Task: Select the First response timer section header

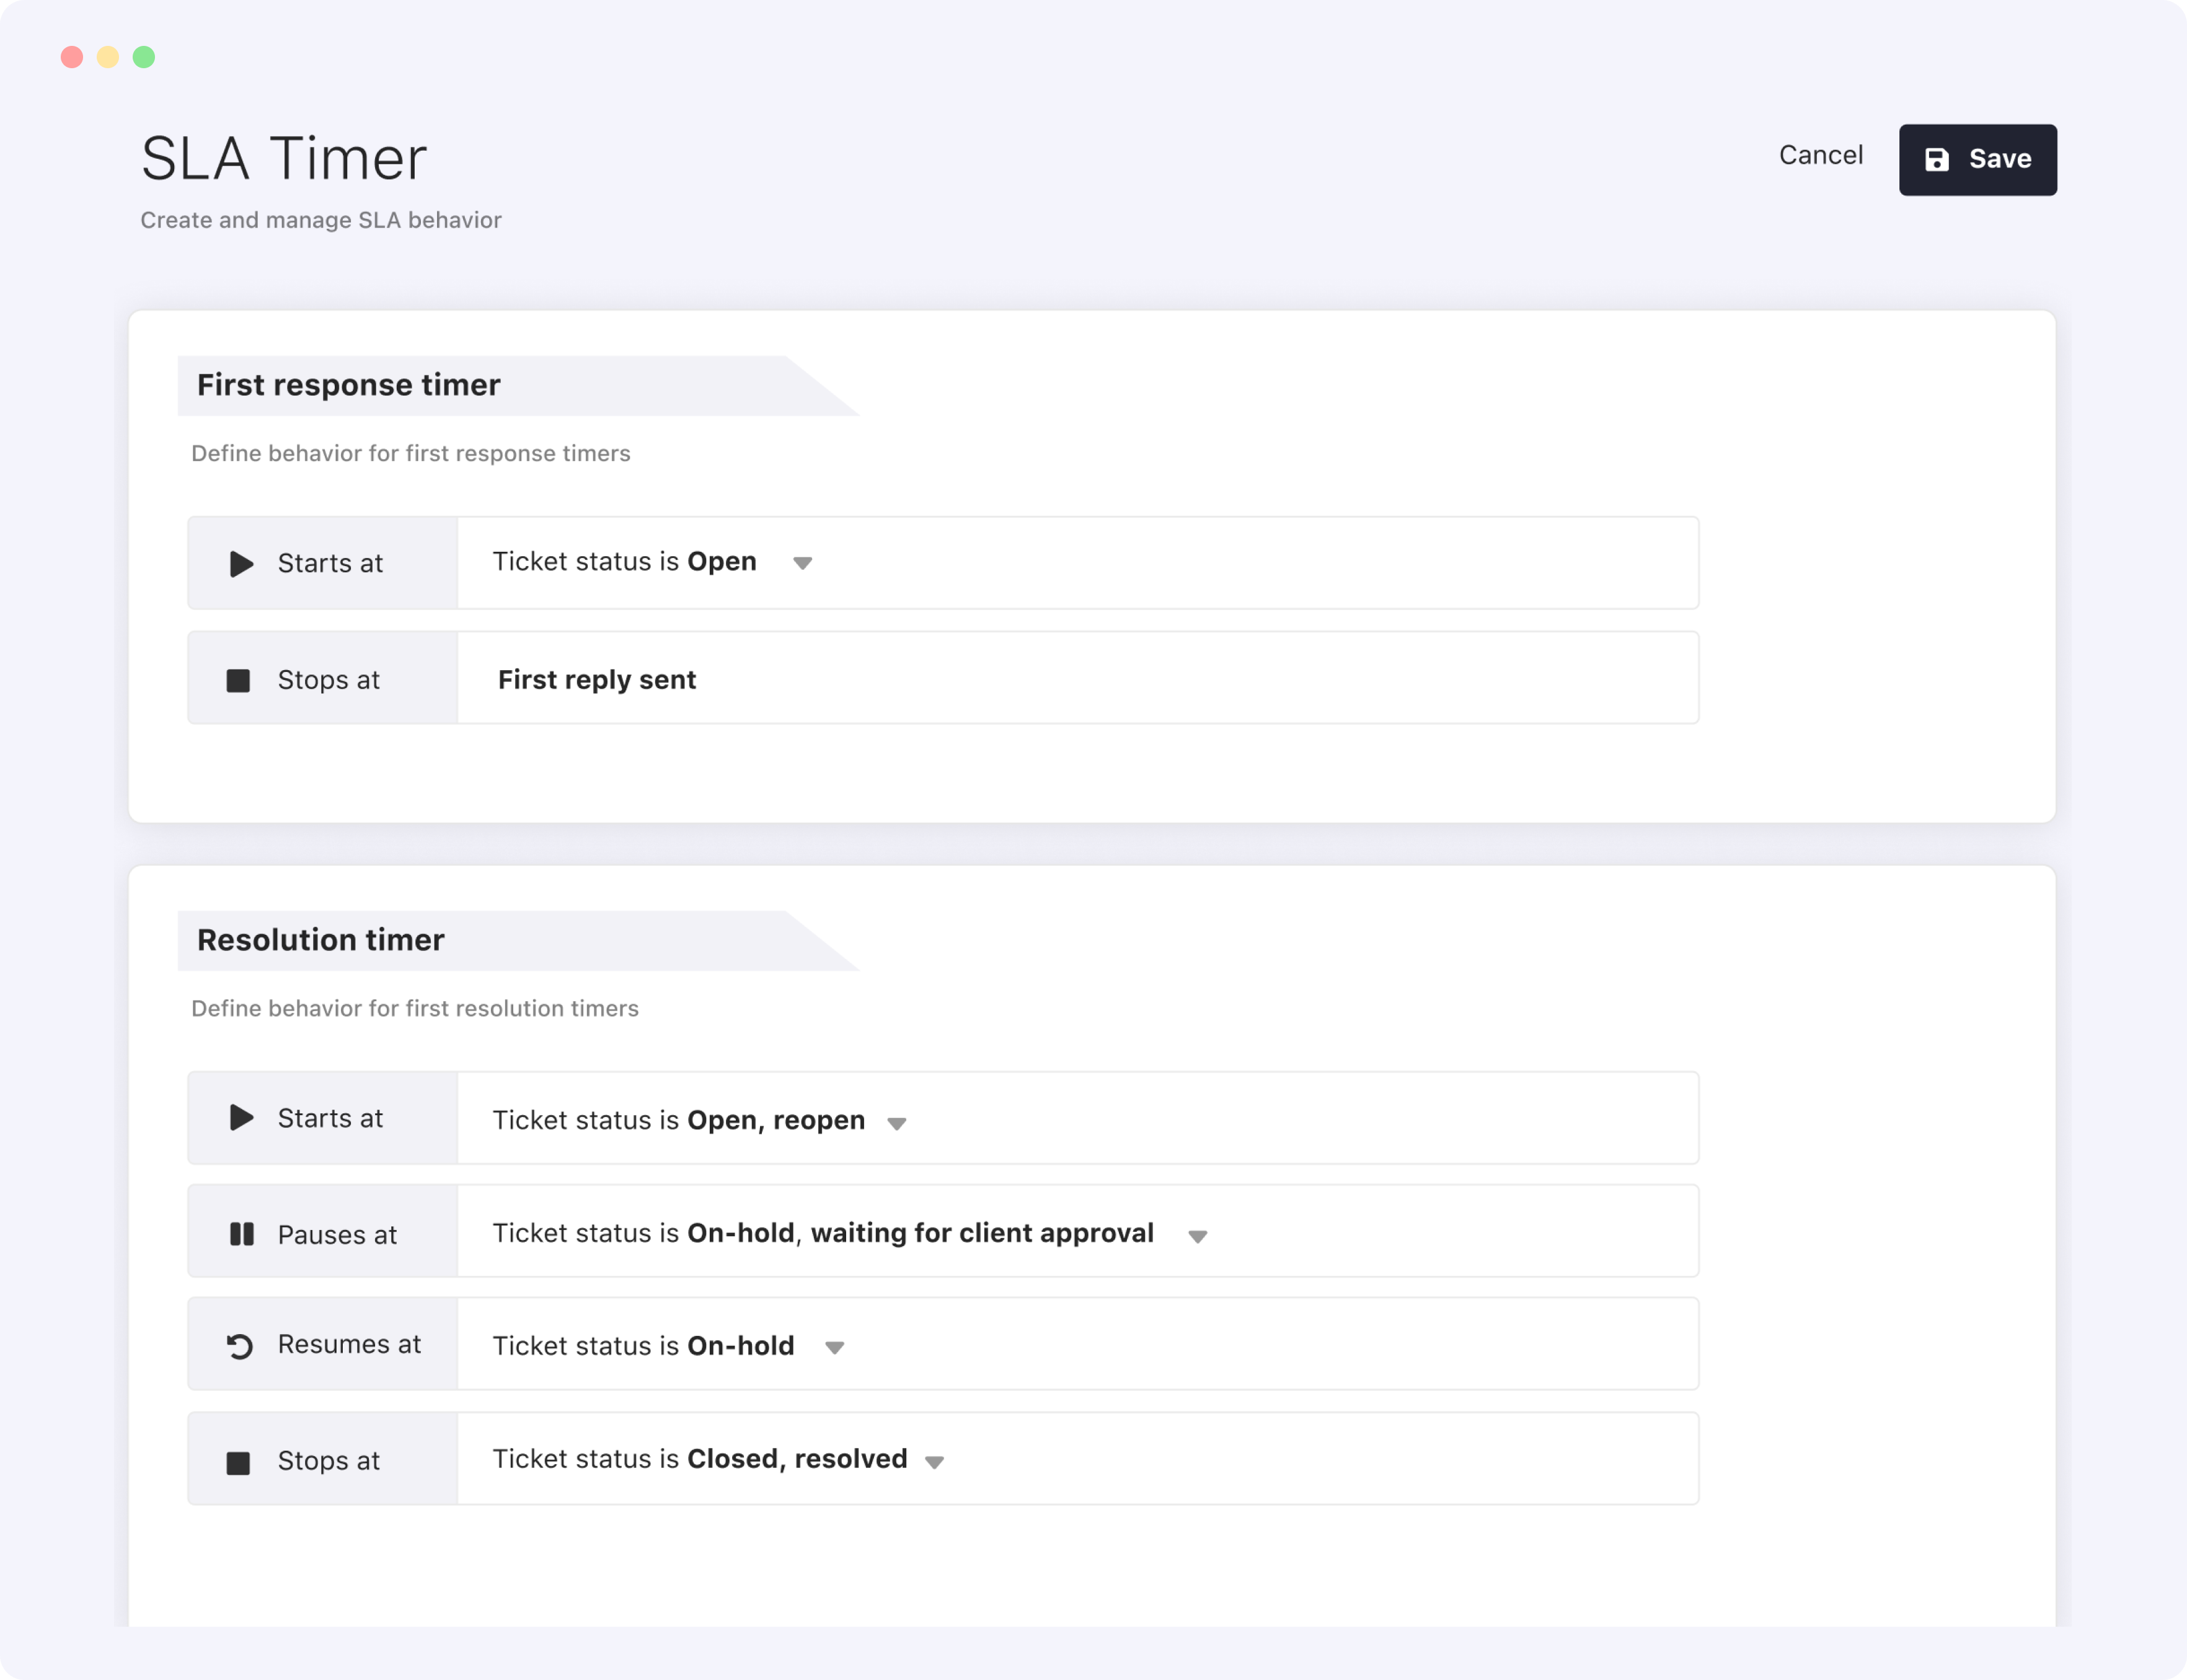Action: click(x=348, y=385)
